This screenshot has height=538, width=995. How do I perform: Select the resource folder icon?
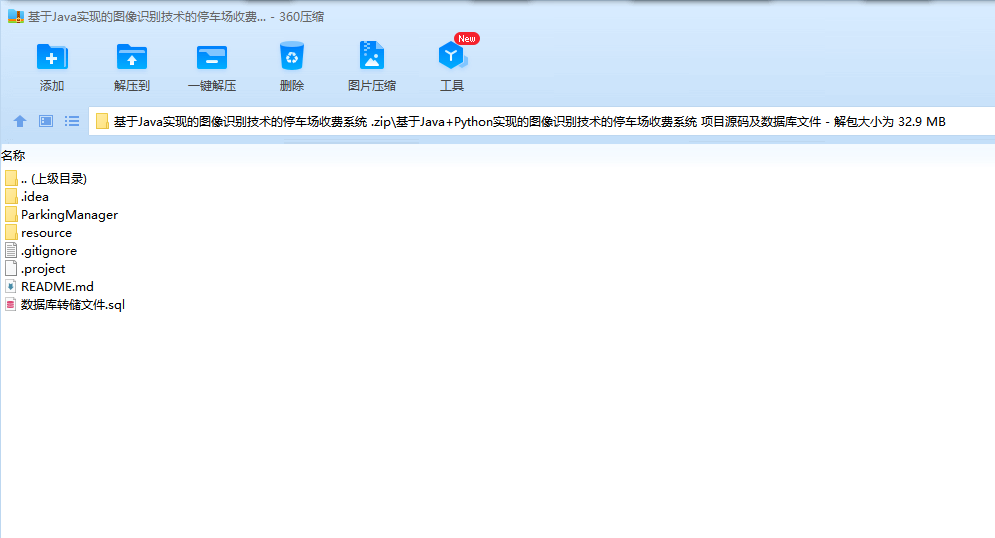[11, 232]
